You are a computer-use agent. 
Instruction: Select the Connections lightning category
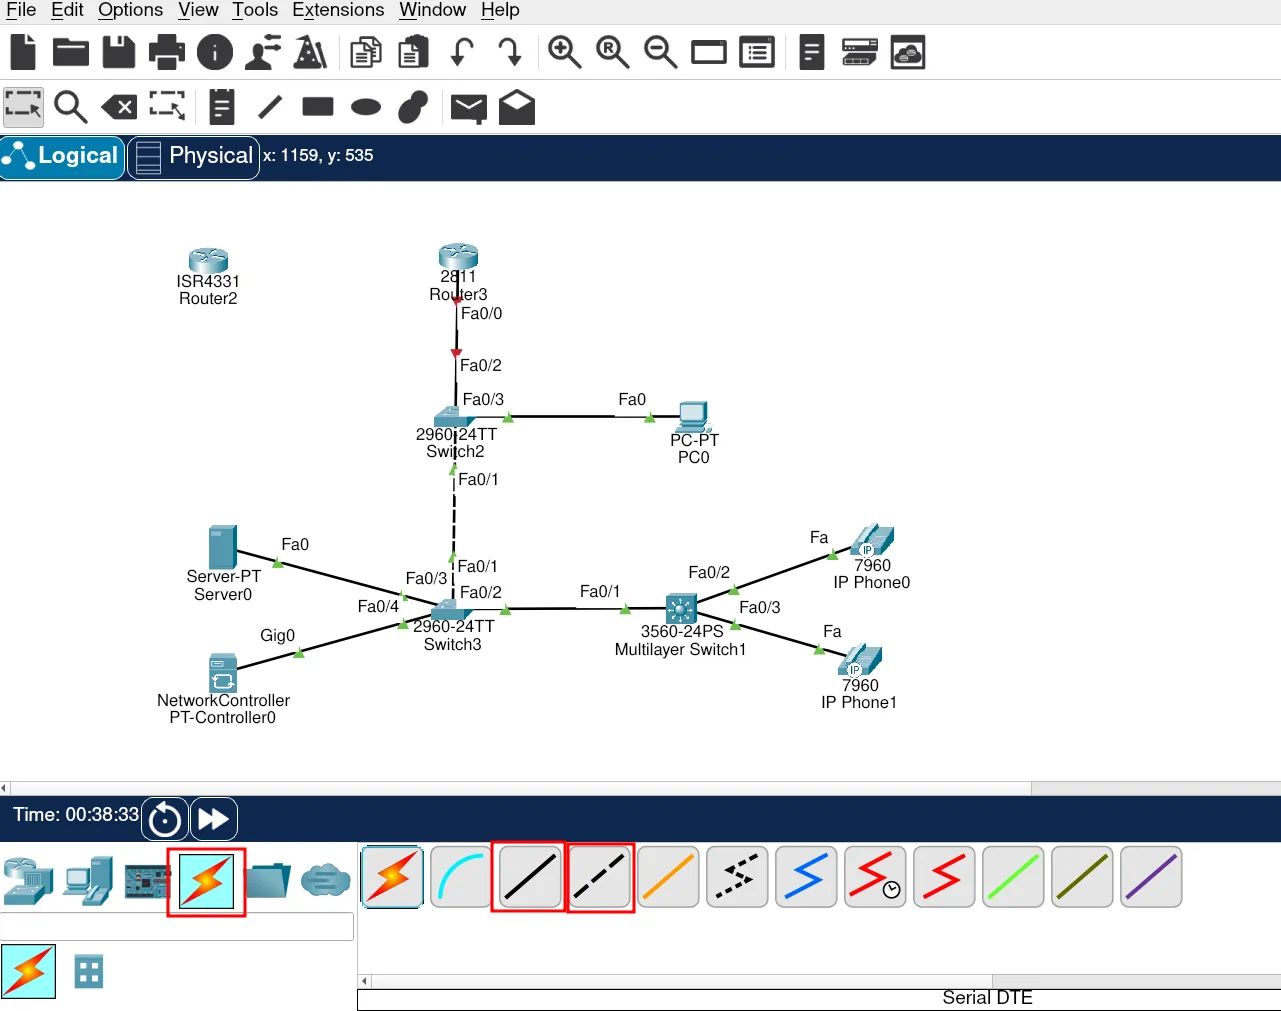point(206,881)
